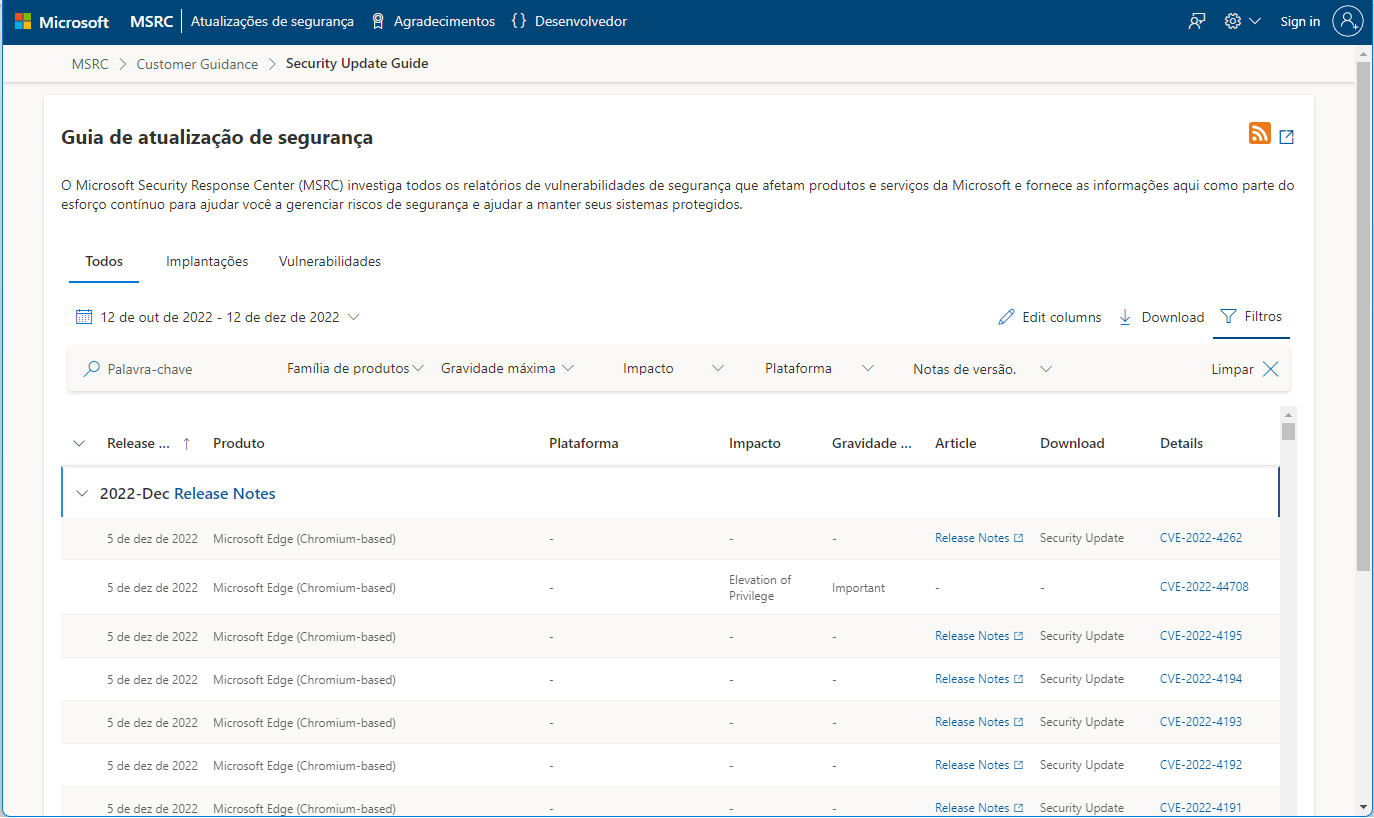
Task: Click the Download arrow icon
Action: pos(1125,317)
